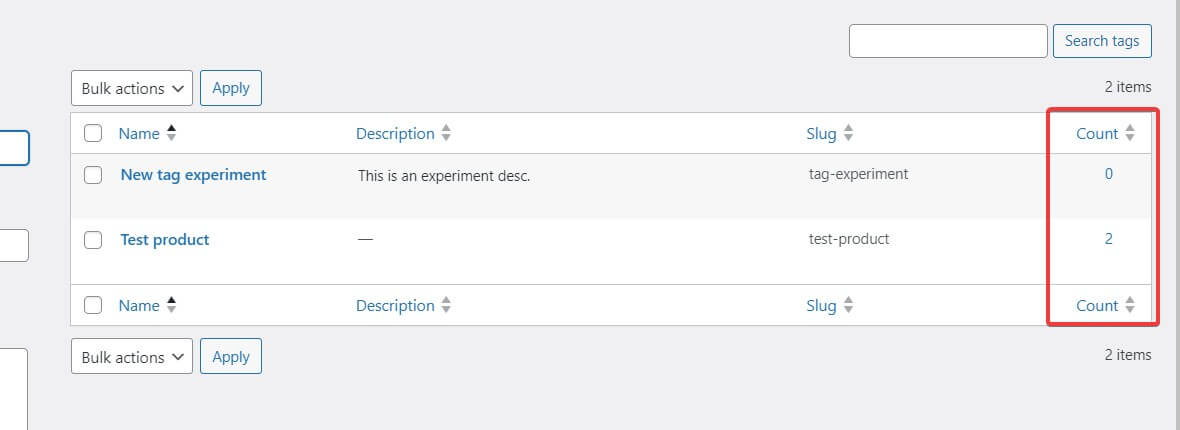The image size is (1180, 430).
Task: Click sort arrows beside bottom Name header
Action: tap(172, 305)
